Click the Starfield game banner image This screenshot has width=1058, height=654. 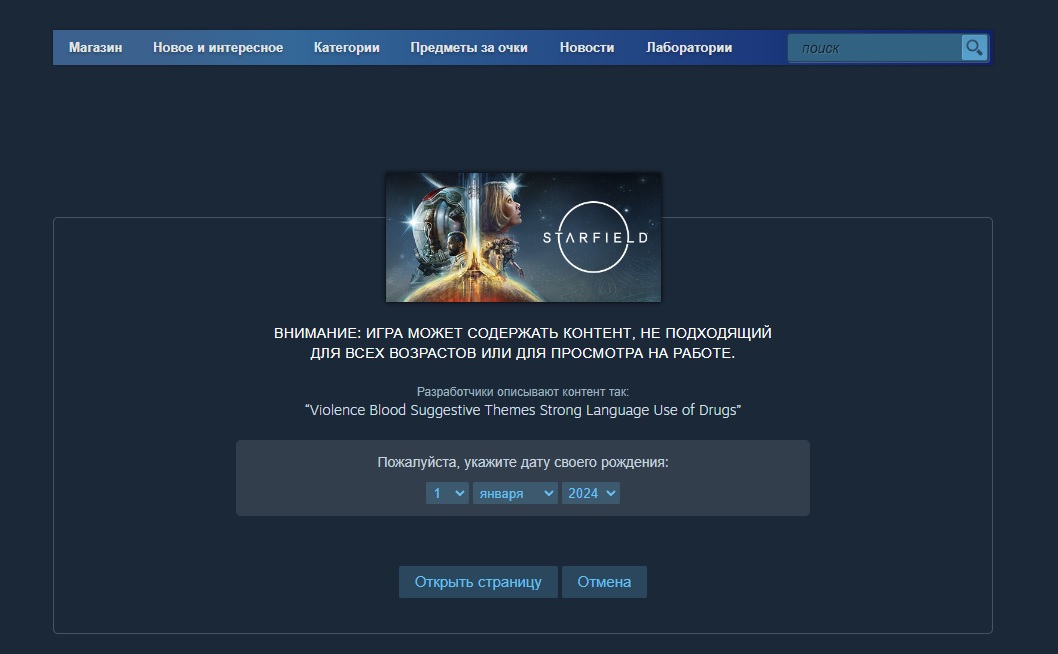523,237
